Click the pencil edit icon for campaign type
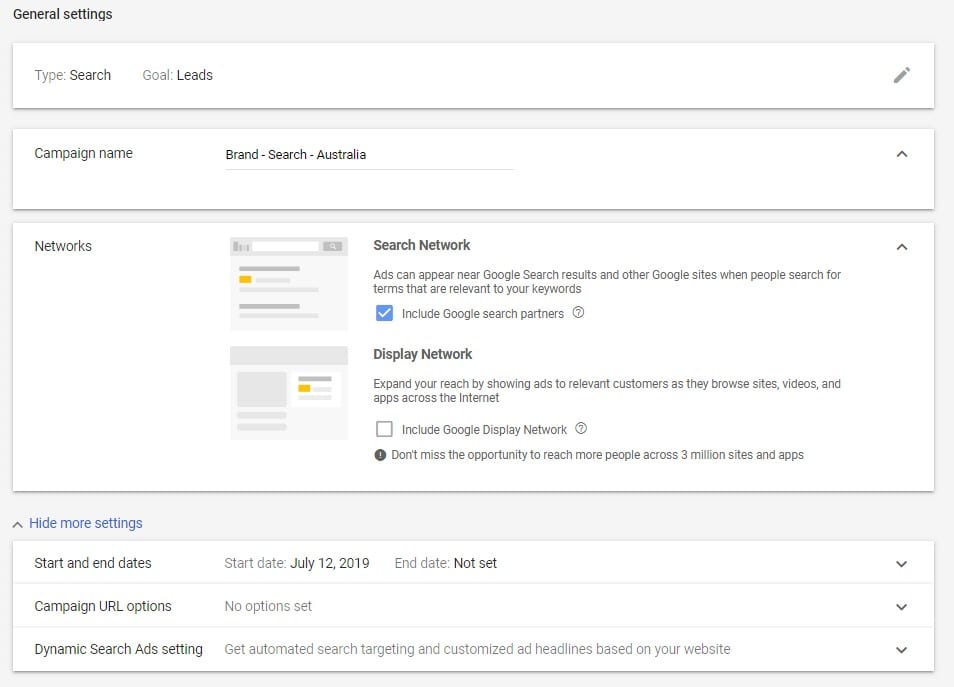The image size is (954, 687). pyautogui.click(x=902, y=75)
